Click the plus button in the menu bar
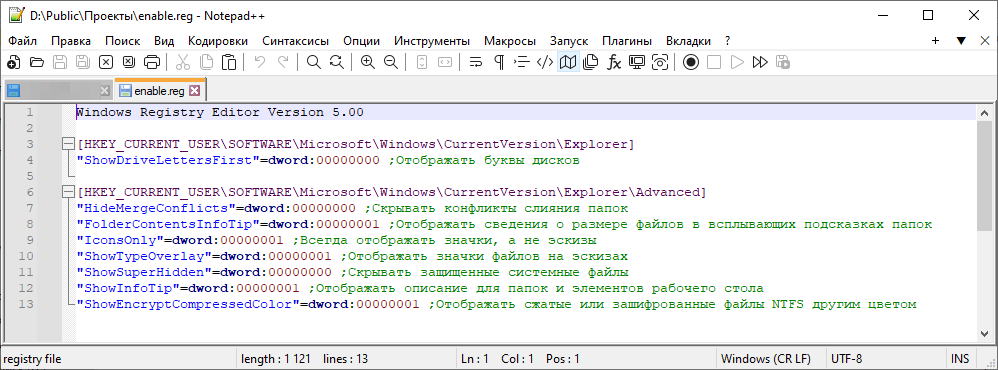This screenshot has height=370, width=998. pos(936,41)
